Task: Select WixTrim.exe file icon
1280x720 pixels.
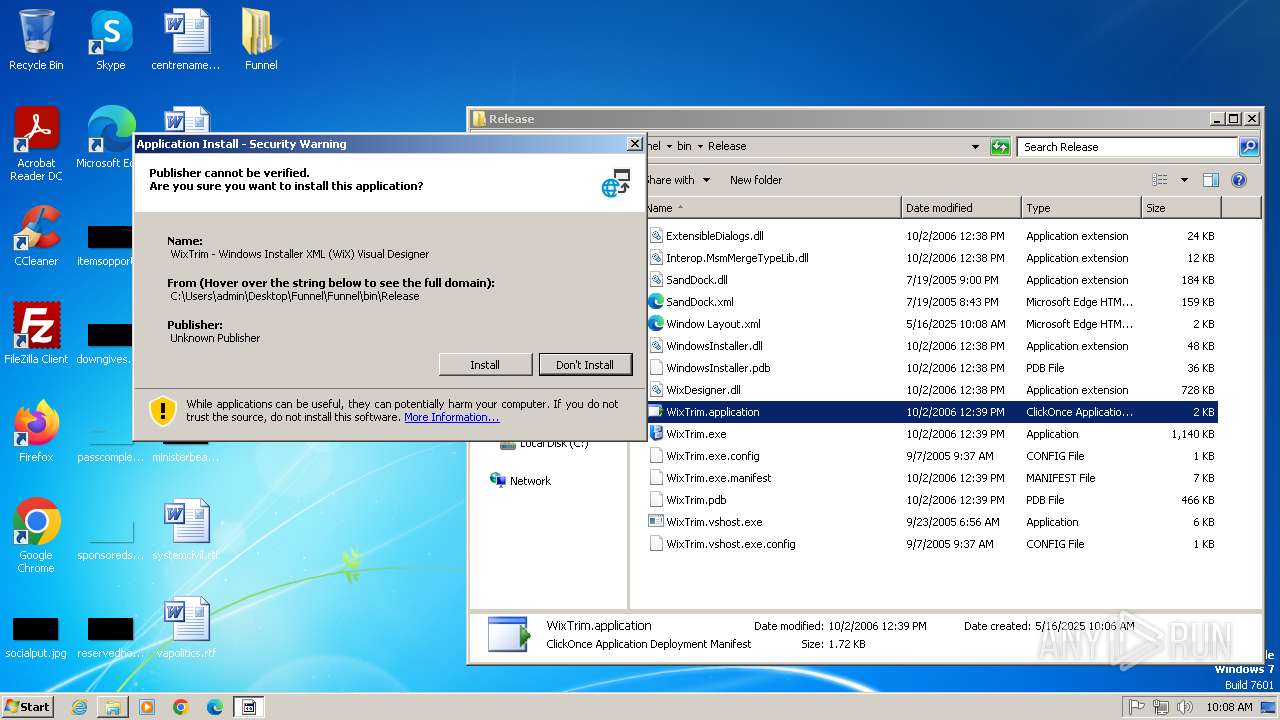Action: [x=656, y=434]
